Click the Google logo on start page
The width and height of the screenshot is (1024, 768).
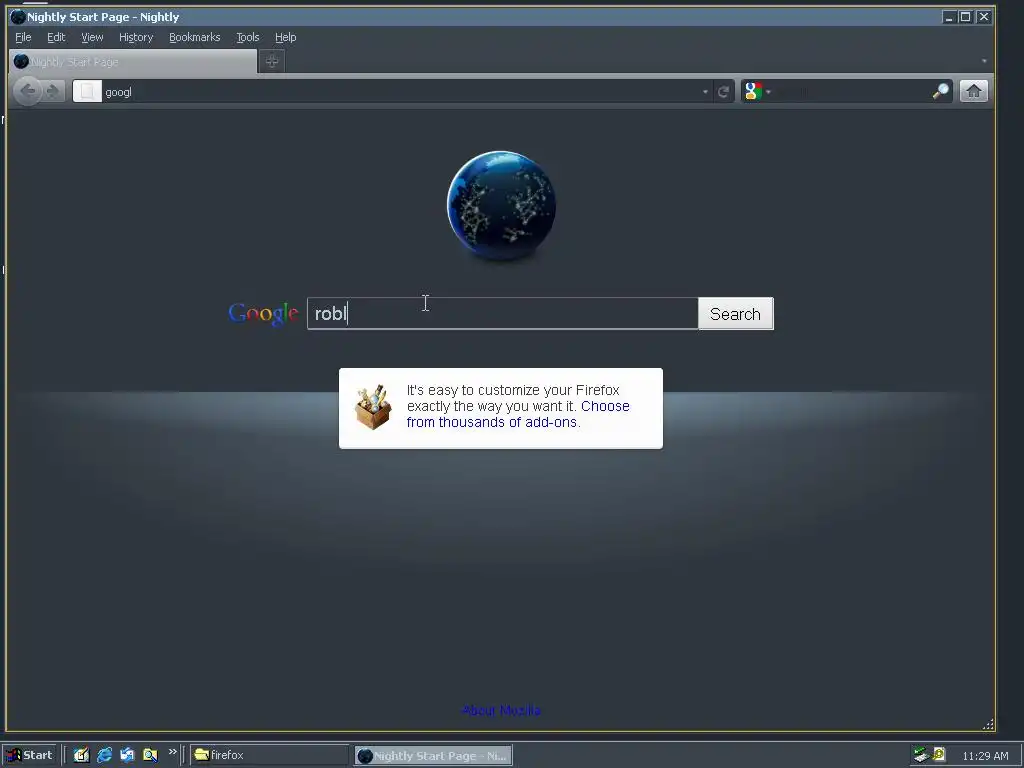pyautogui.click(x=263, y=314)
